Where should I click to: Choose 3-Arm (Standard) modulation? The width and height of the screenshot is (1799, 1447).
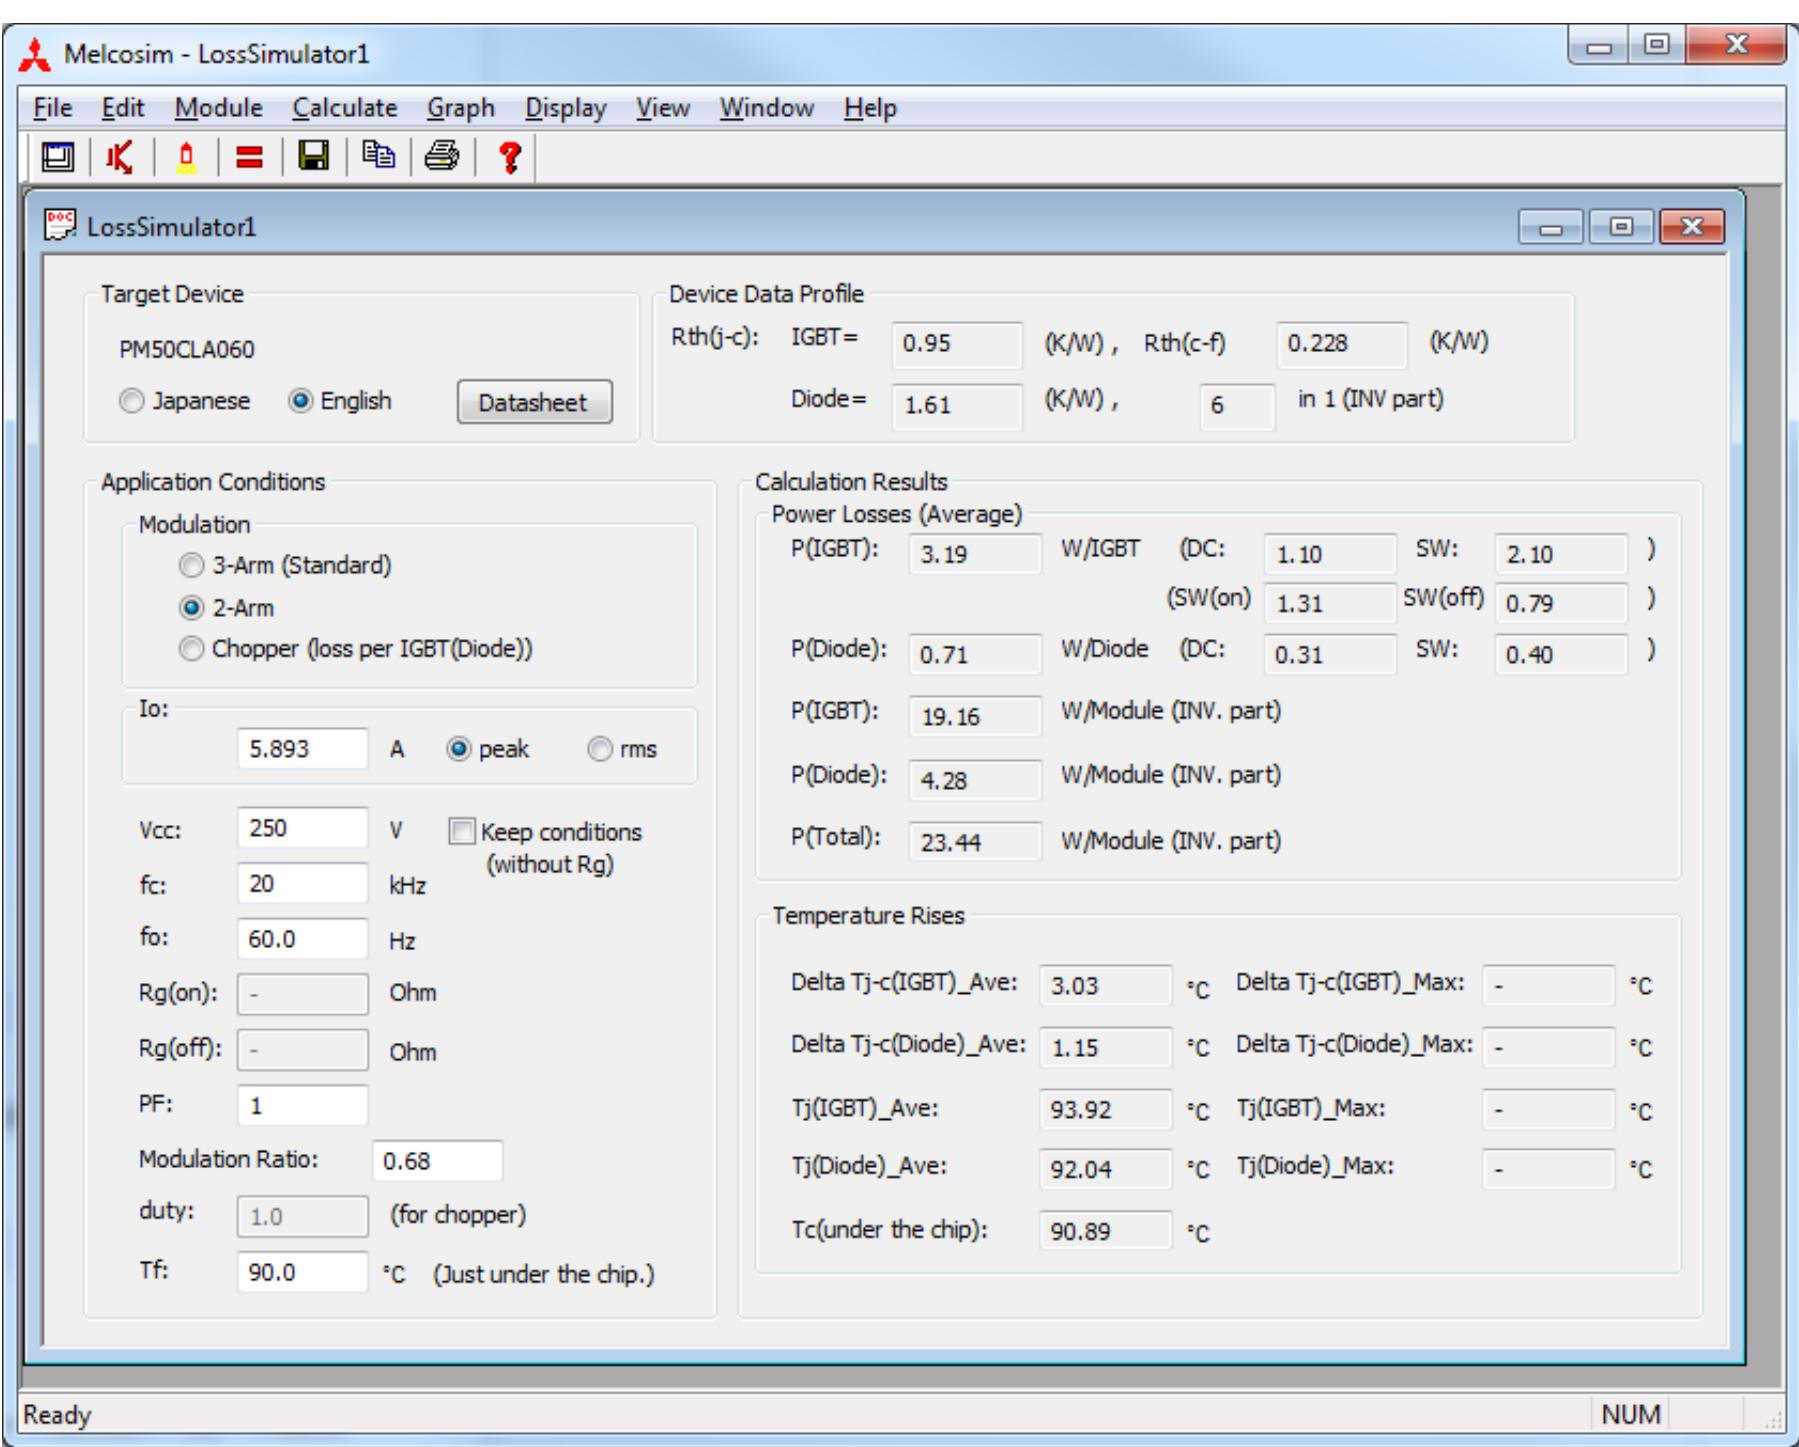[191, 565]
